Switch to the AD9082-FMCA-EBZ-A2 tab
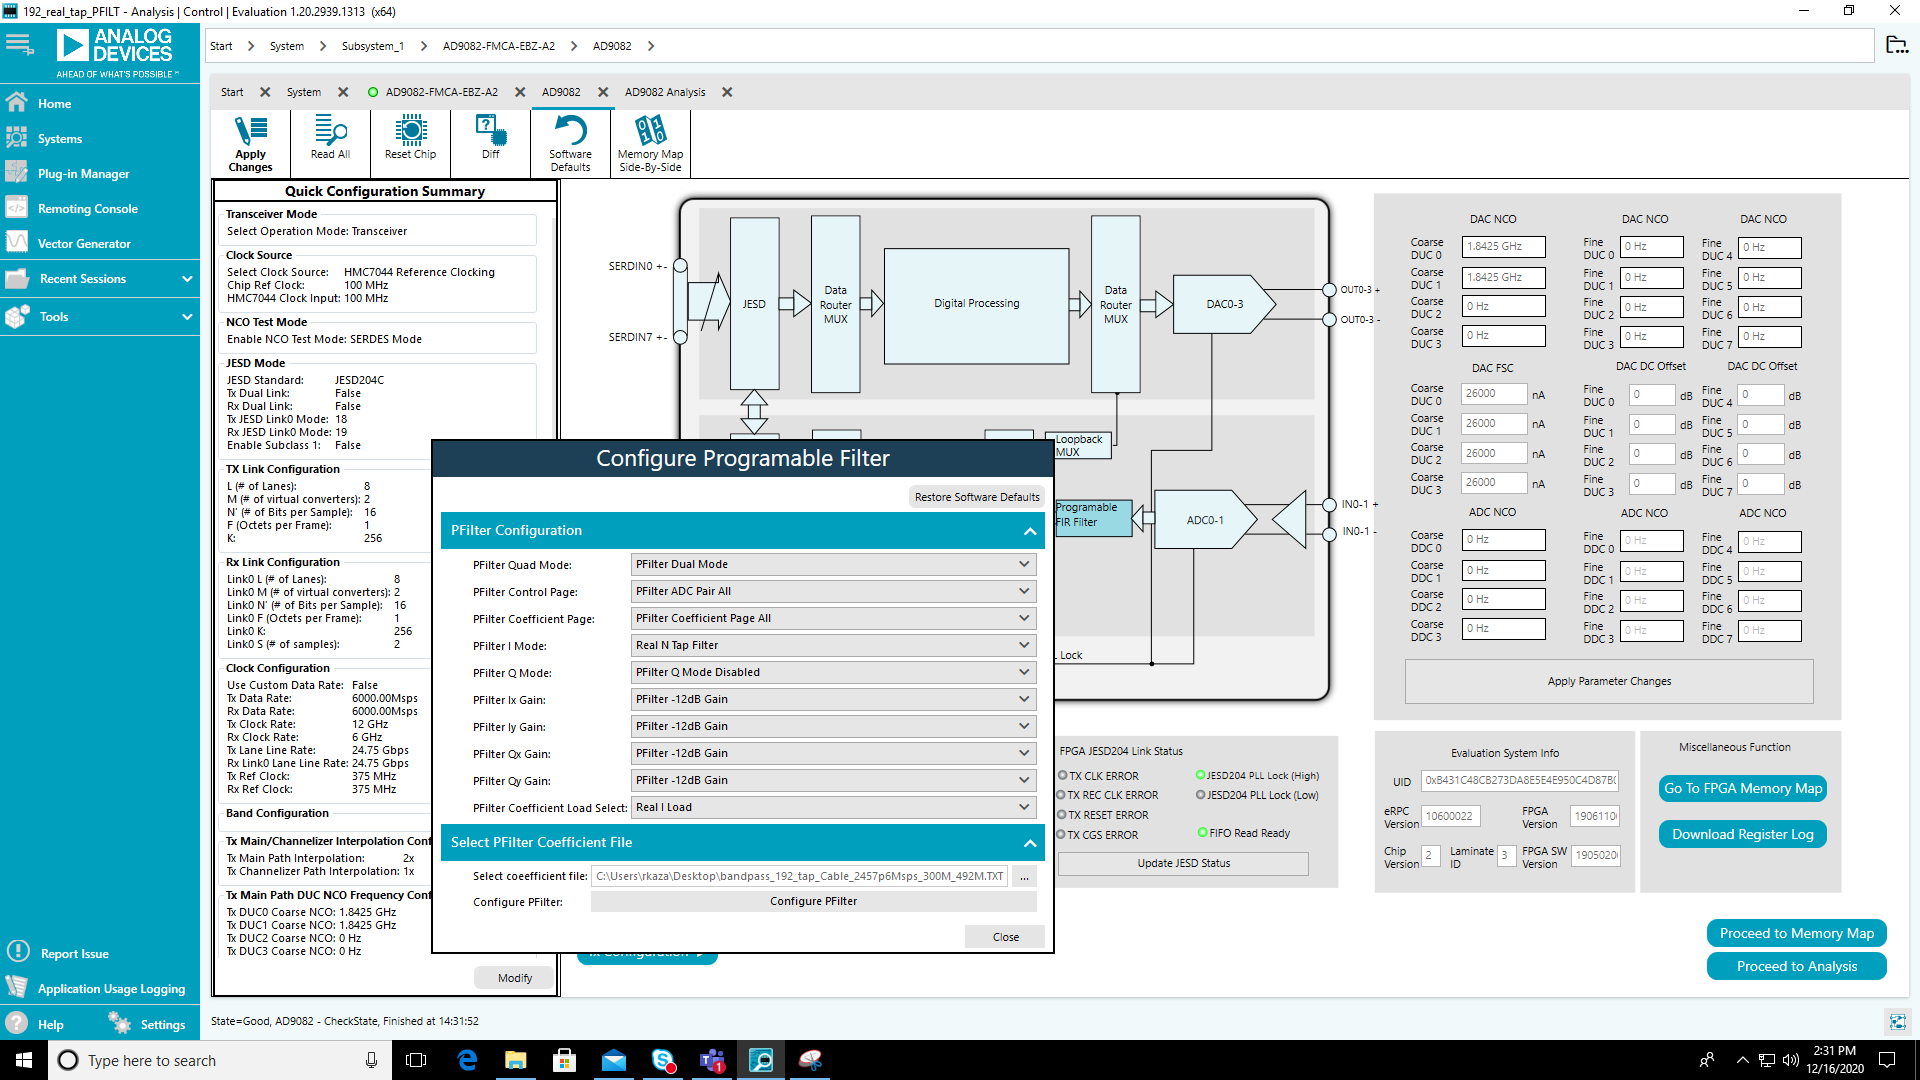Screen dimensions: 1920x1080 click(x=441, y=92)
